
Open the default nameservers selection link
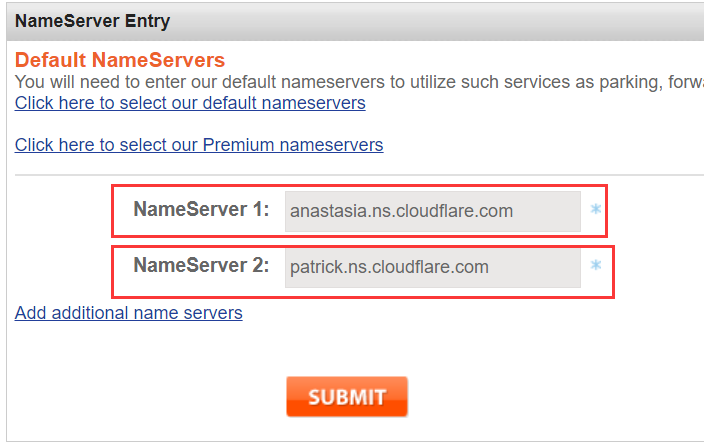(190, 103)
